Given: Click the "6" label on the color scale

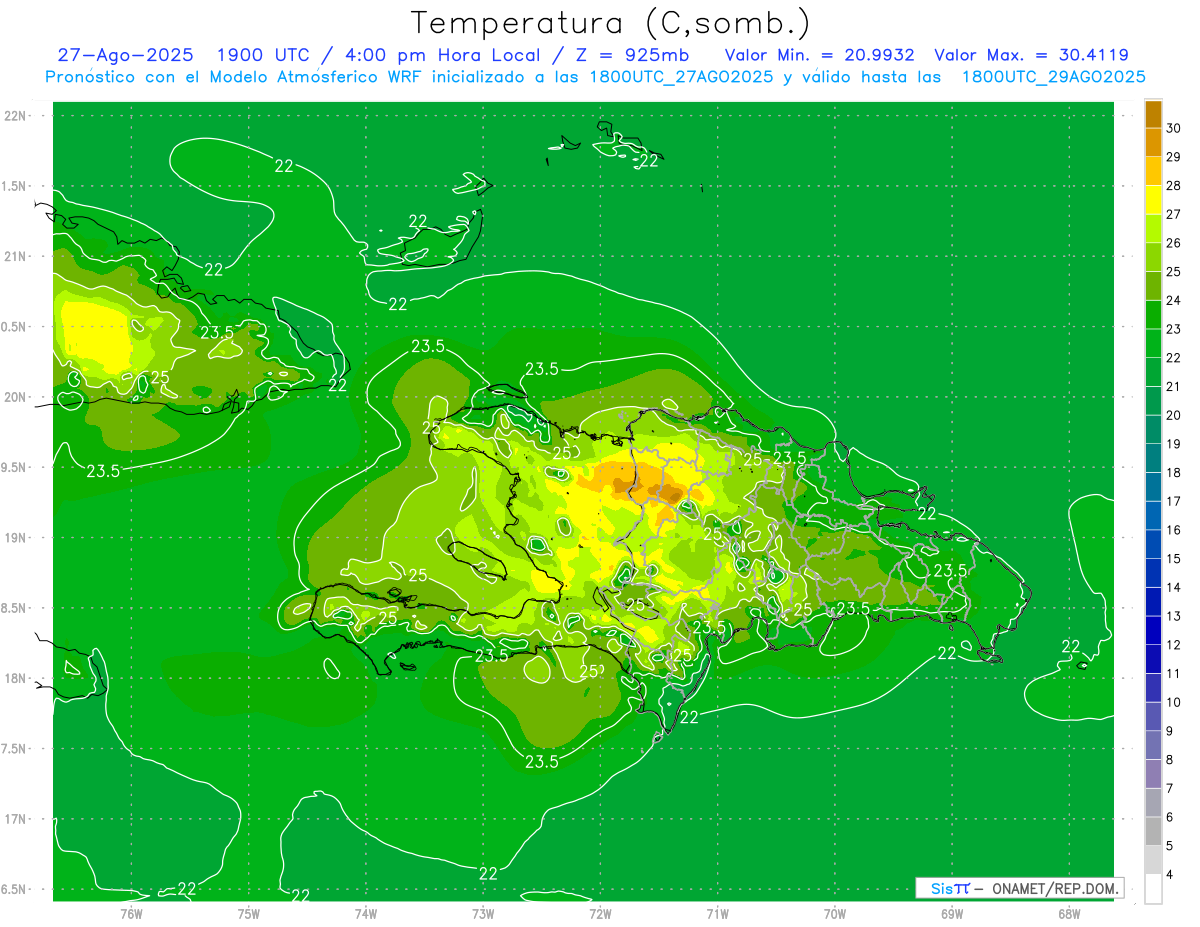Looking at the screenshot, I should [1170, 817].
